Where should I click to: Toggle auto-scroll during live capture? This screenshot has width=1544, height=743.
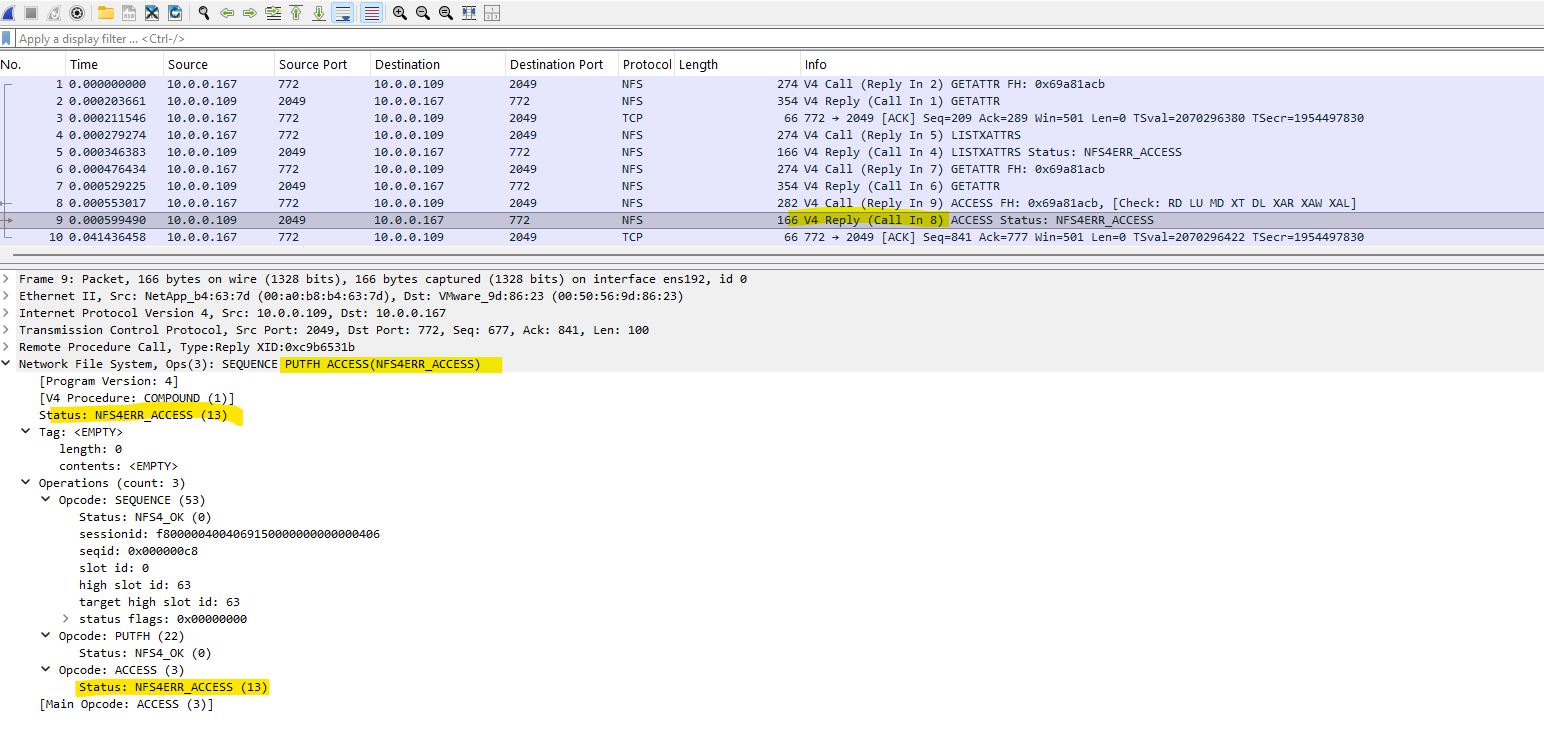(343, 13)
